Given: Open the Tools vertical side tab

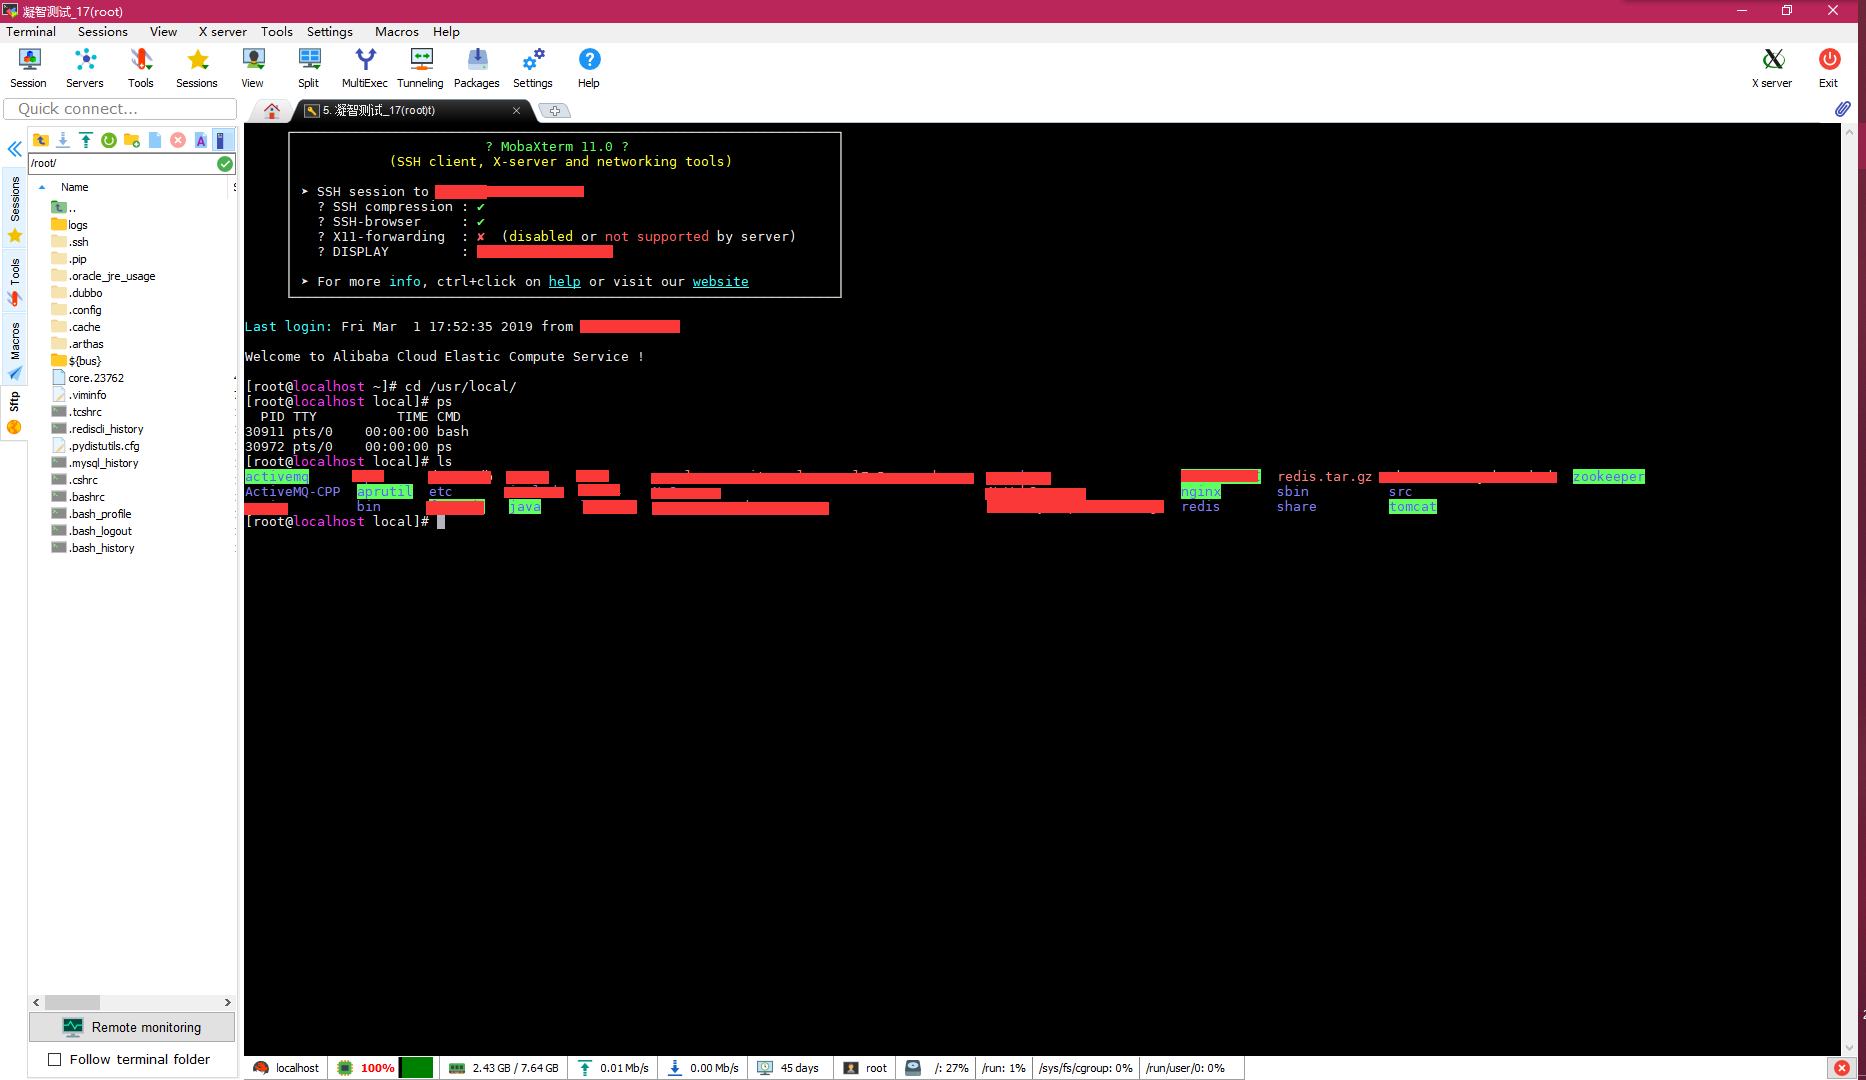Looking at the screenshot, I should (x=15, y=280).
